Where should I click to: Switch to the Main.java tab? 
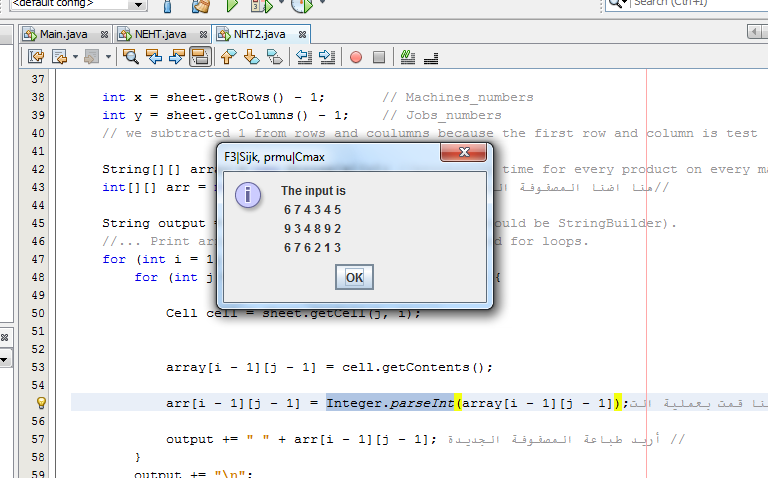pyautogui.click(x=64, y=34)
